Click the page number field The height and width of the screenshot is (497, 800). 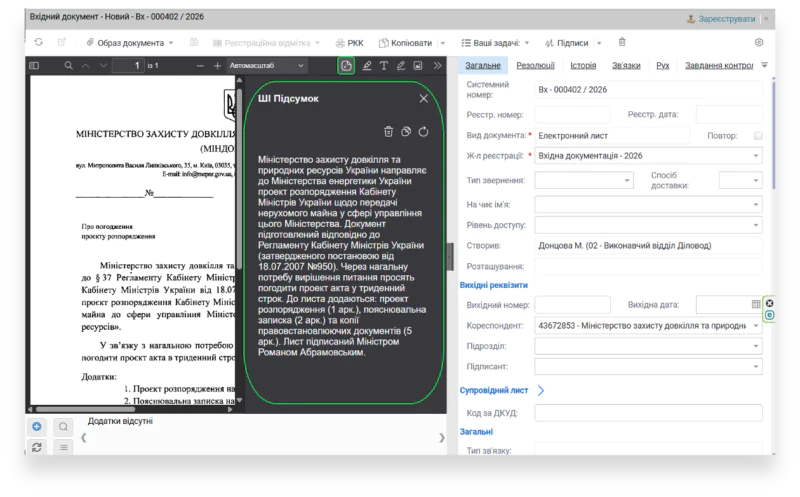click(x=128, y=65)
